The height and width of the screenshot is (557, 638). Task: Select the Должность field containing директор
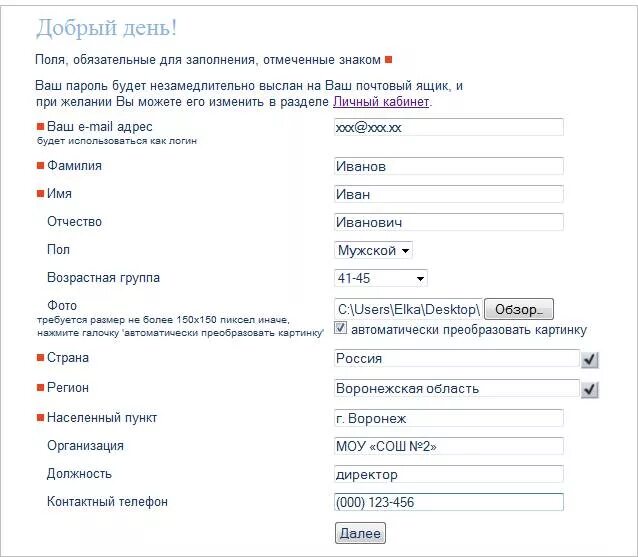point(449,474)
